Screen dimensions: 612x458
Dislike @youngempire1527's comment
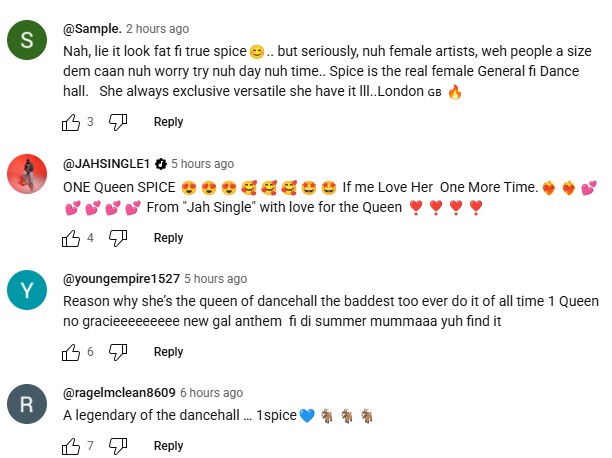point(118,352)
